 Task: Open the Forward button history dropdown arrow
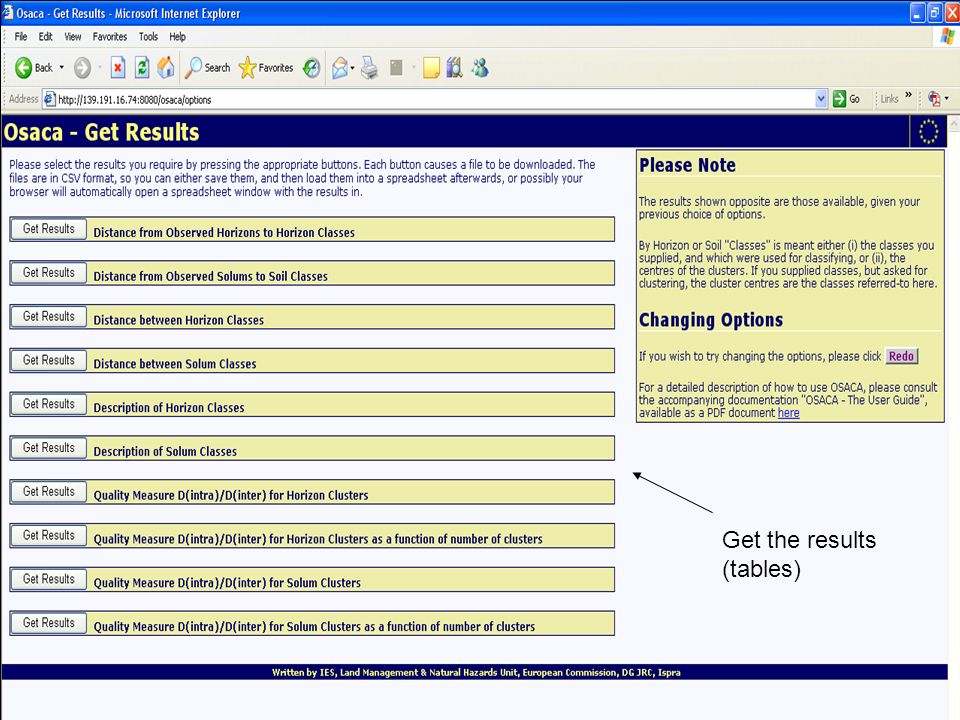coord(100,67)
